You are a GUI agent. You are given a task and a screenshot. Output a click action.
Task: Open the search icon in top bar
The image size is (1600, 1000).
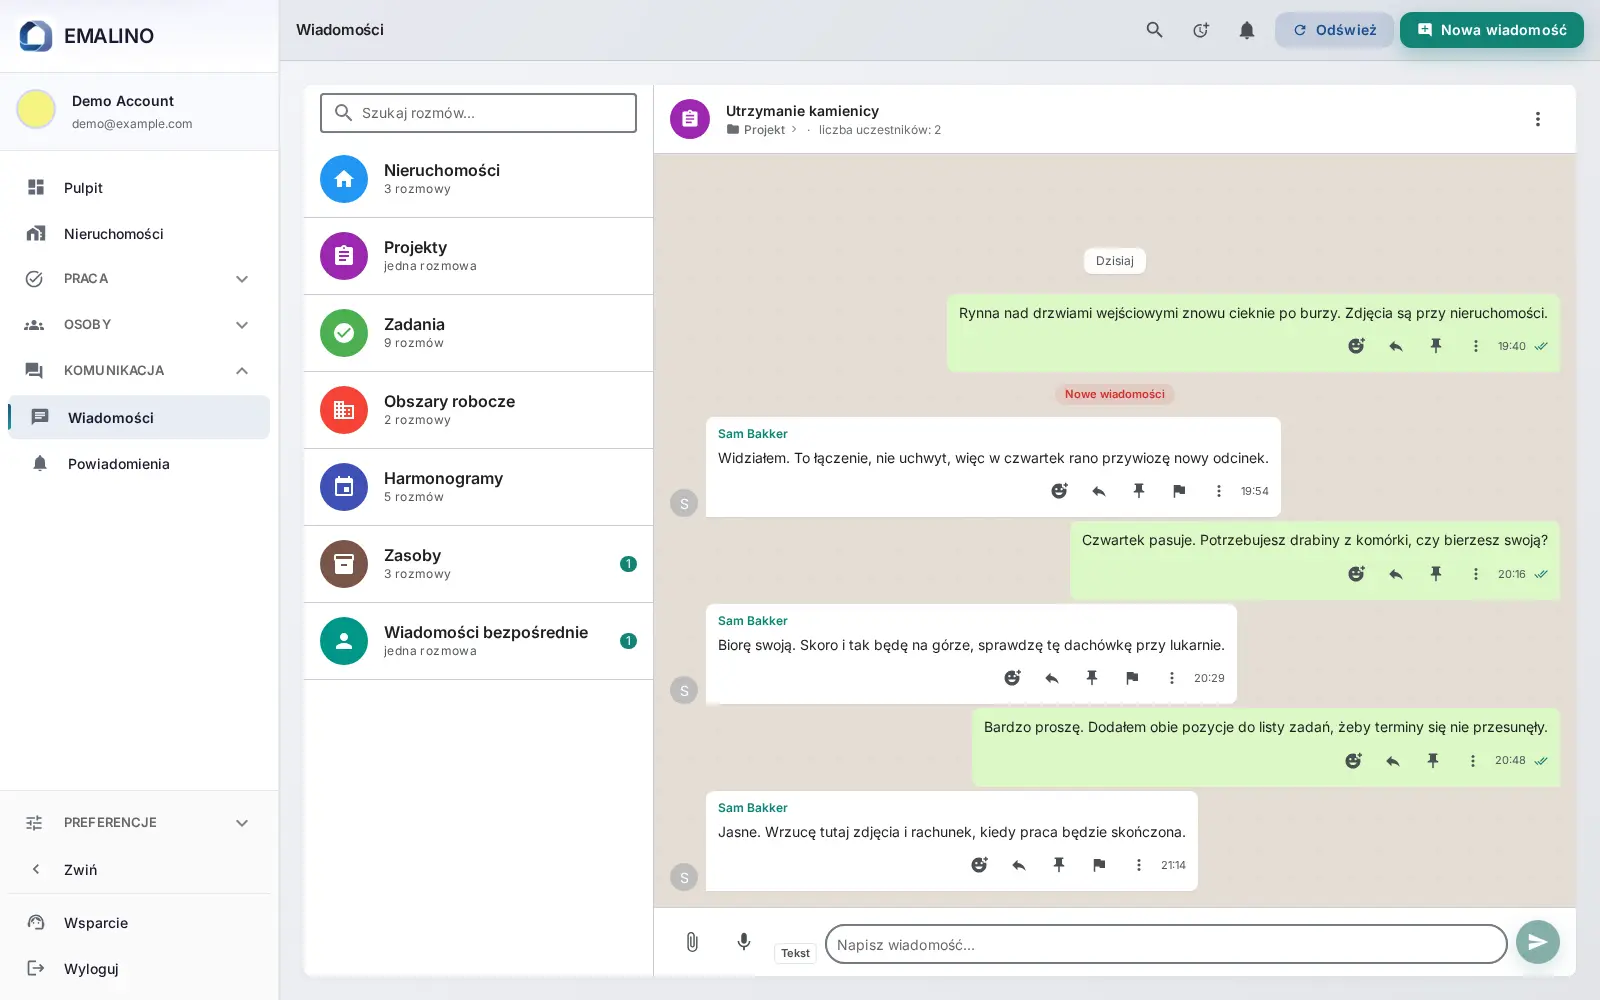(1154, 30)
